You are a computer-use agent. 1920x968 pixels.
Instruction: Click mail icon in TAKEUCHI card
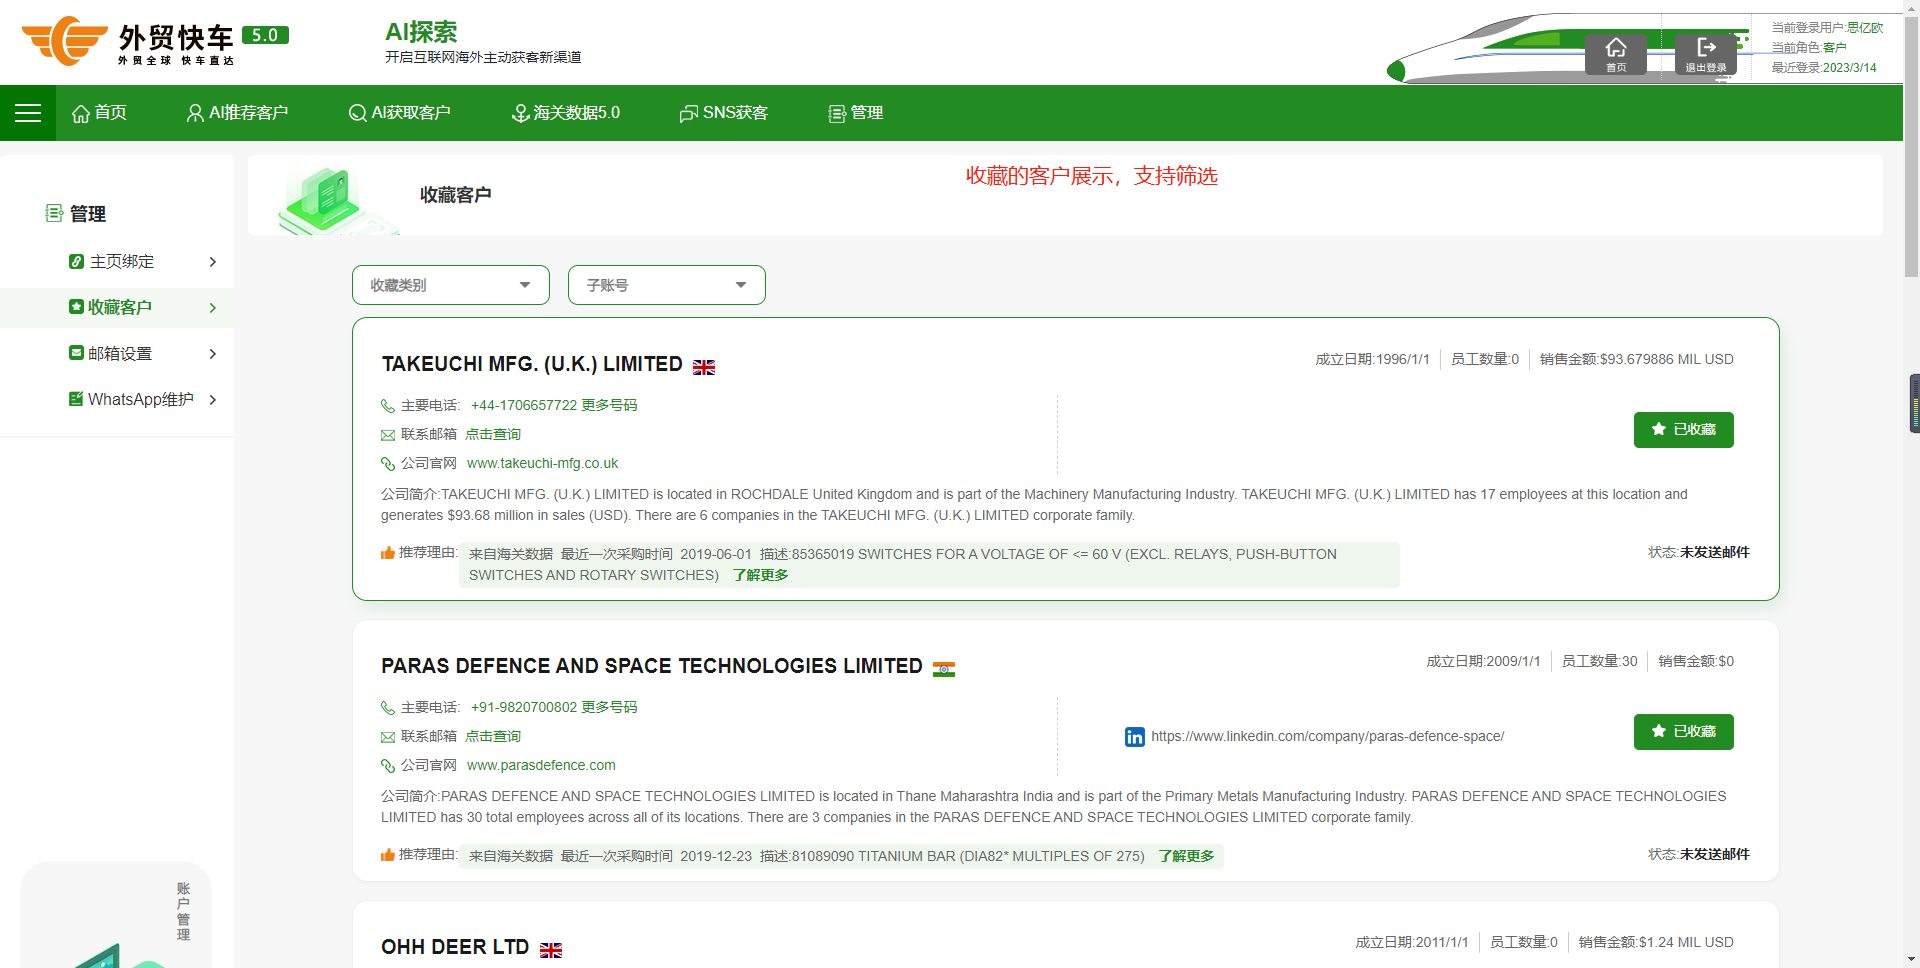pyautogui.click(x=388, y=435)
